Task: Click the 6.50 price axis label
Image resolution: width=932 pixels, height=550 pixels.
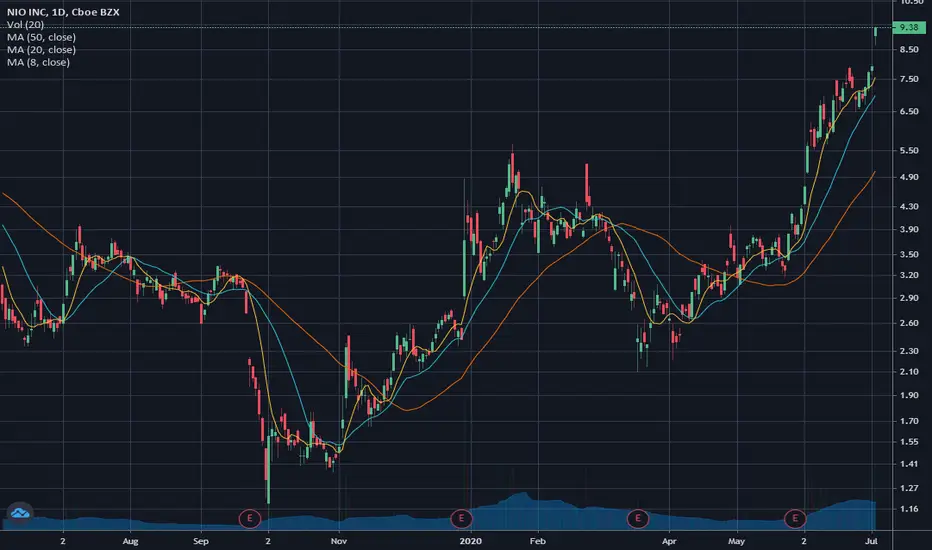Action: coord(909,111)
